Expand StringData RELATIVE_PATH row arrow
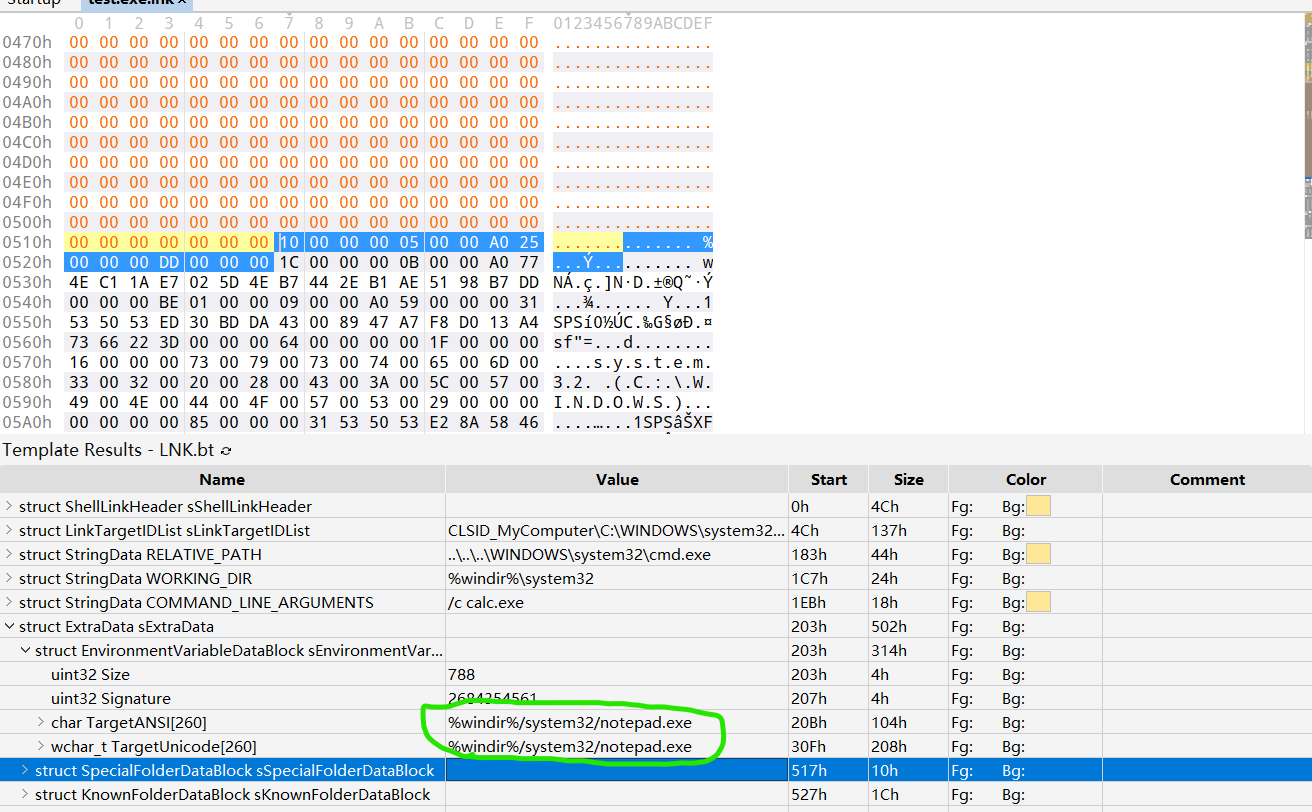1312x812 pixels. point(10,555)
